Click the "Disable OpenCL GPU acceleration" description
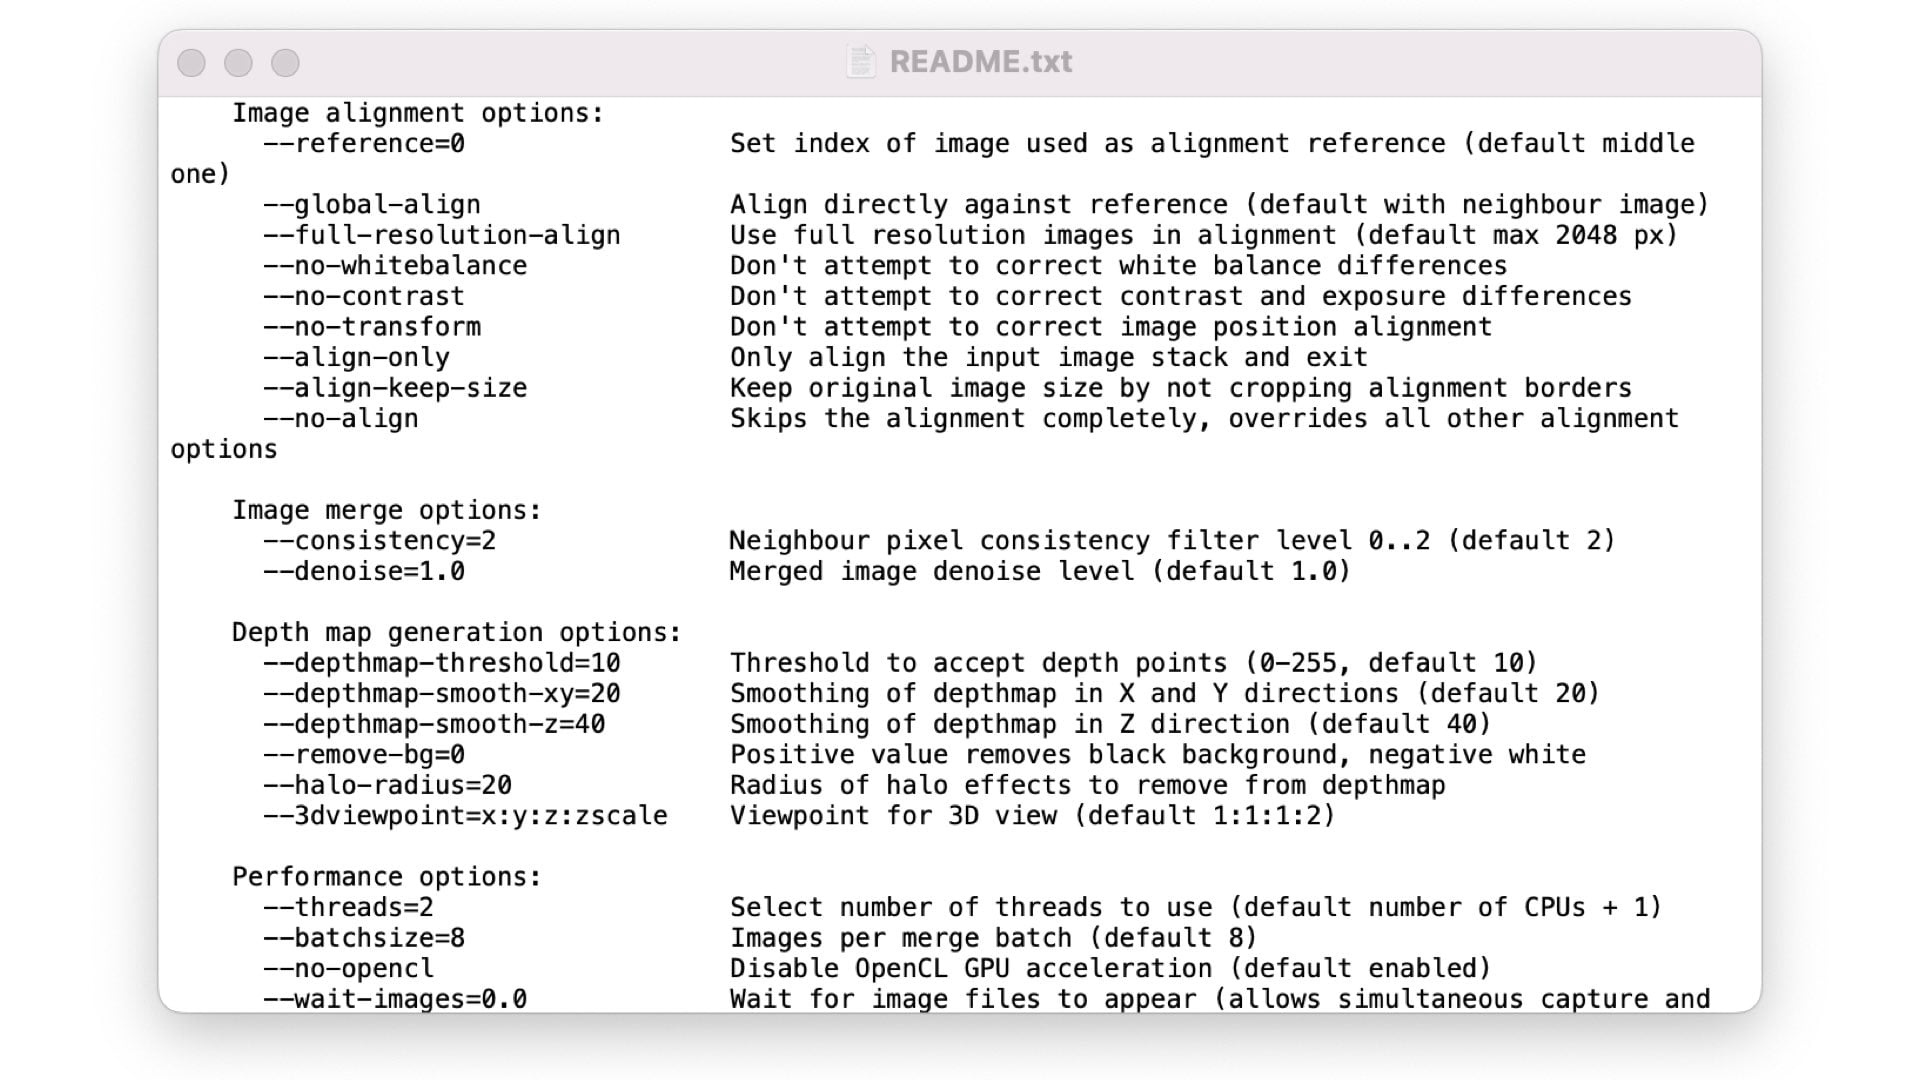 coord(971,969)
